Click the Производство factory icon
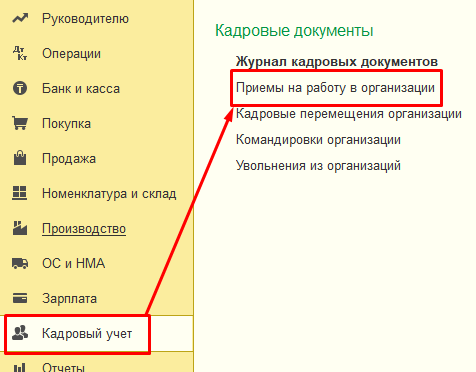This screenshot has width=476, height=372. [x=20, y=228]
